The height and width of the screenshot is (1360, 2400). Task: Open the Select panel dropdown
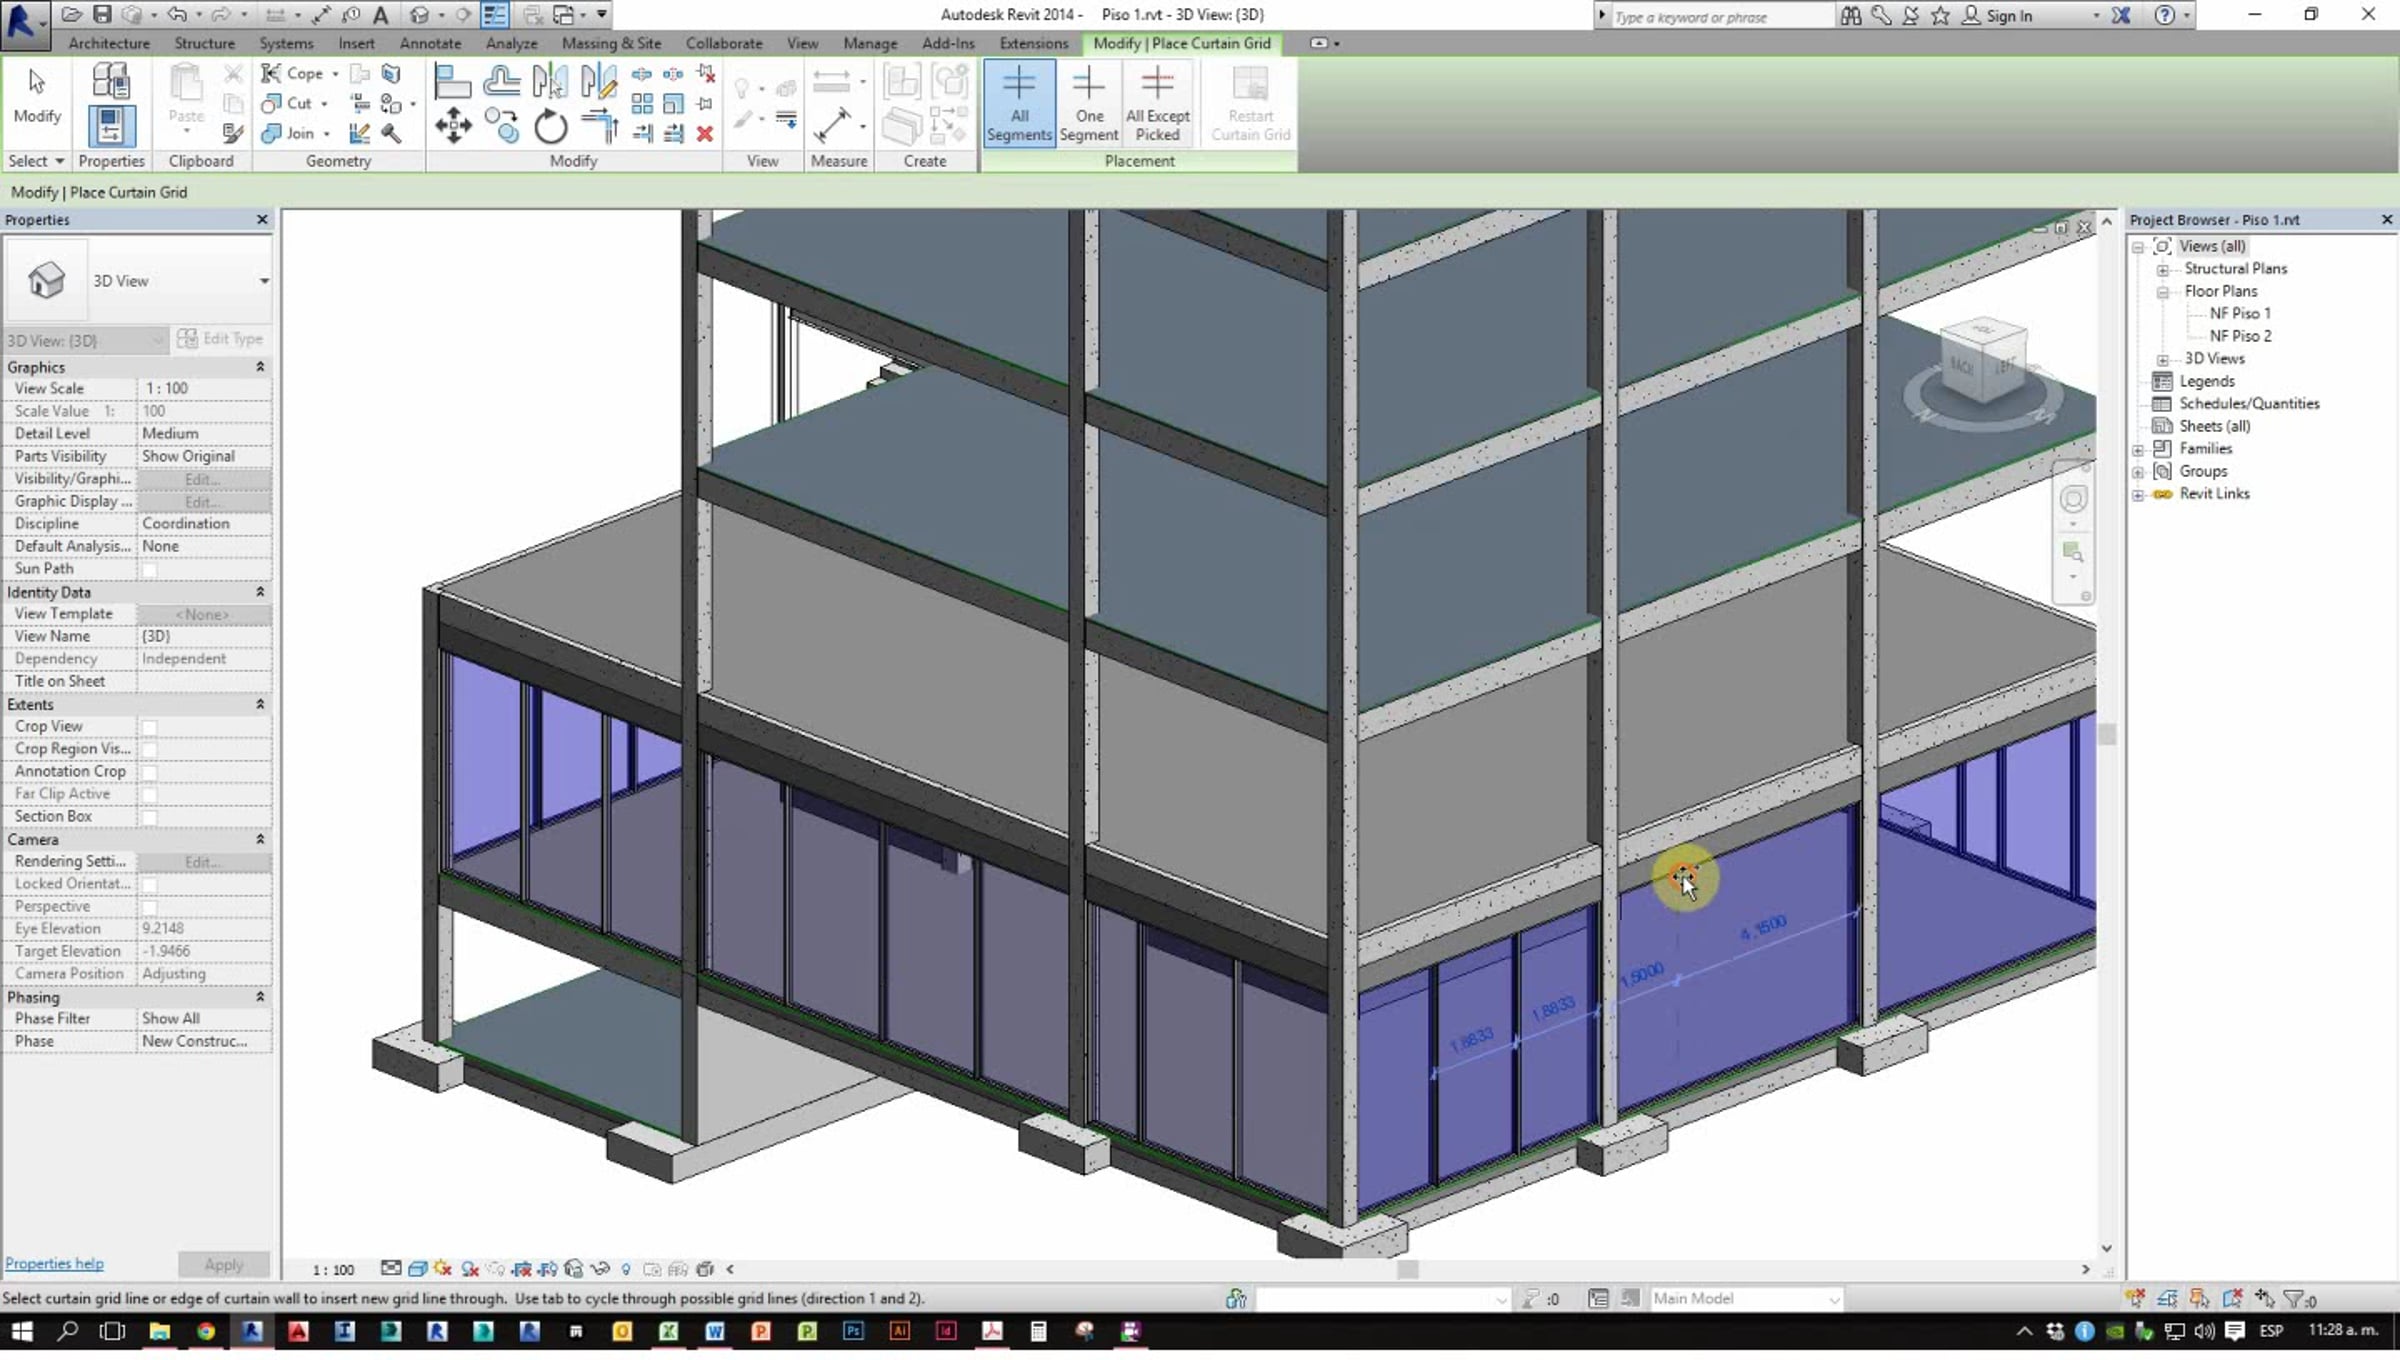pyautogui.click(x=59, y=161)
